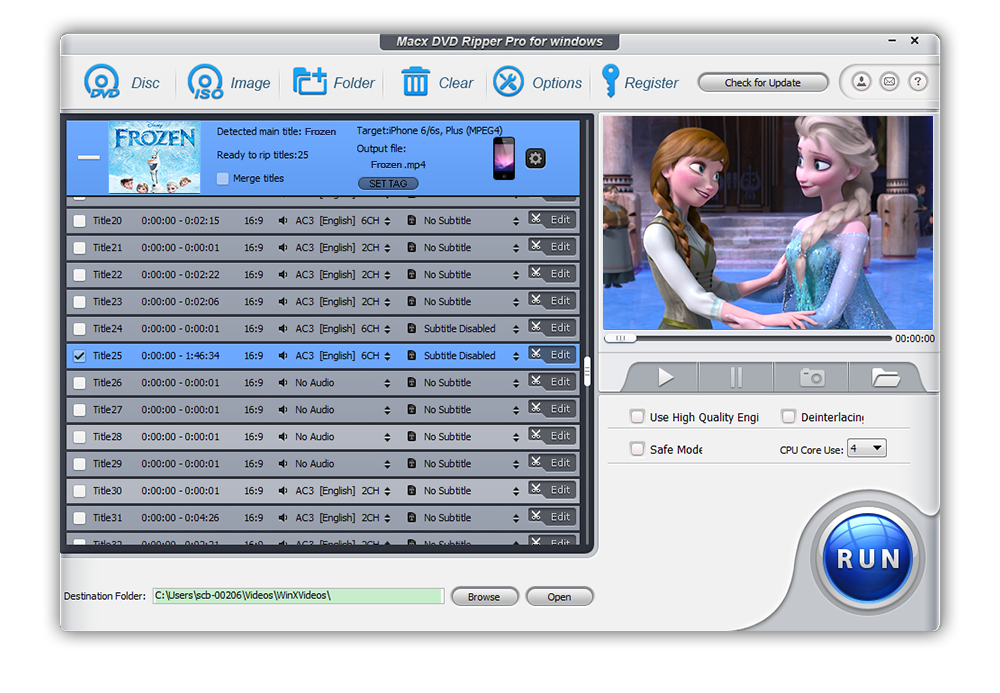Minimize the Macx DVD Ripper window

point(892,41)
